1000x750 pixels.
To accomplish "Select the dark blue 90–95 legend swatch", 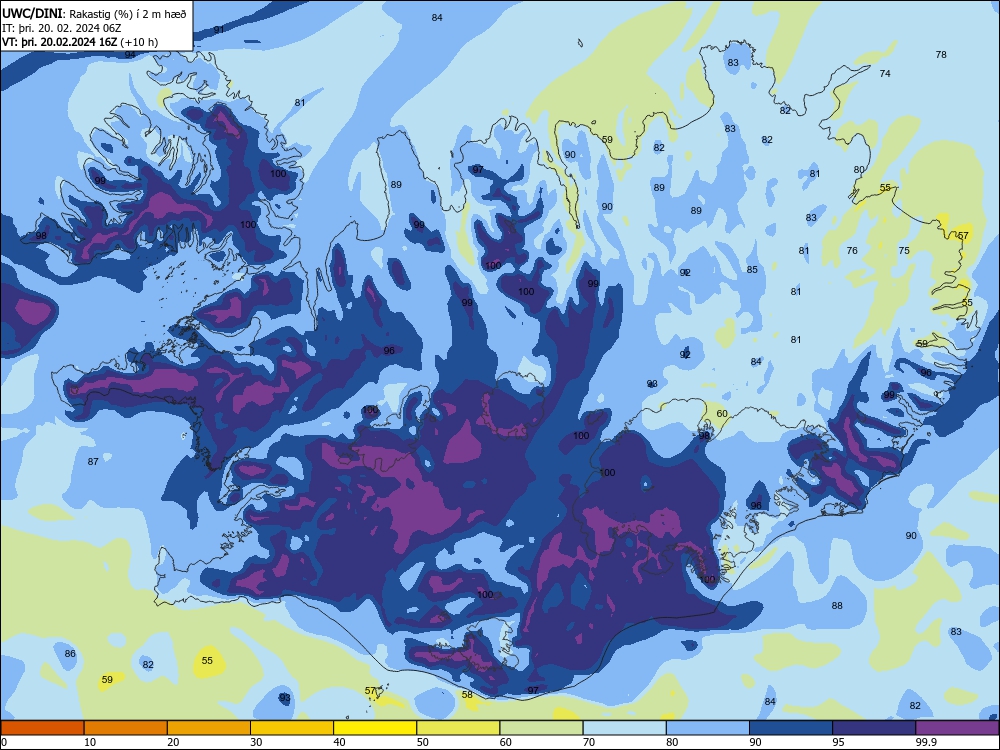I will click(x=791, y=728).
